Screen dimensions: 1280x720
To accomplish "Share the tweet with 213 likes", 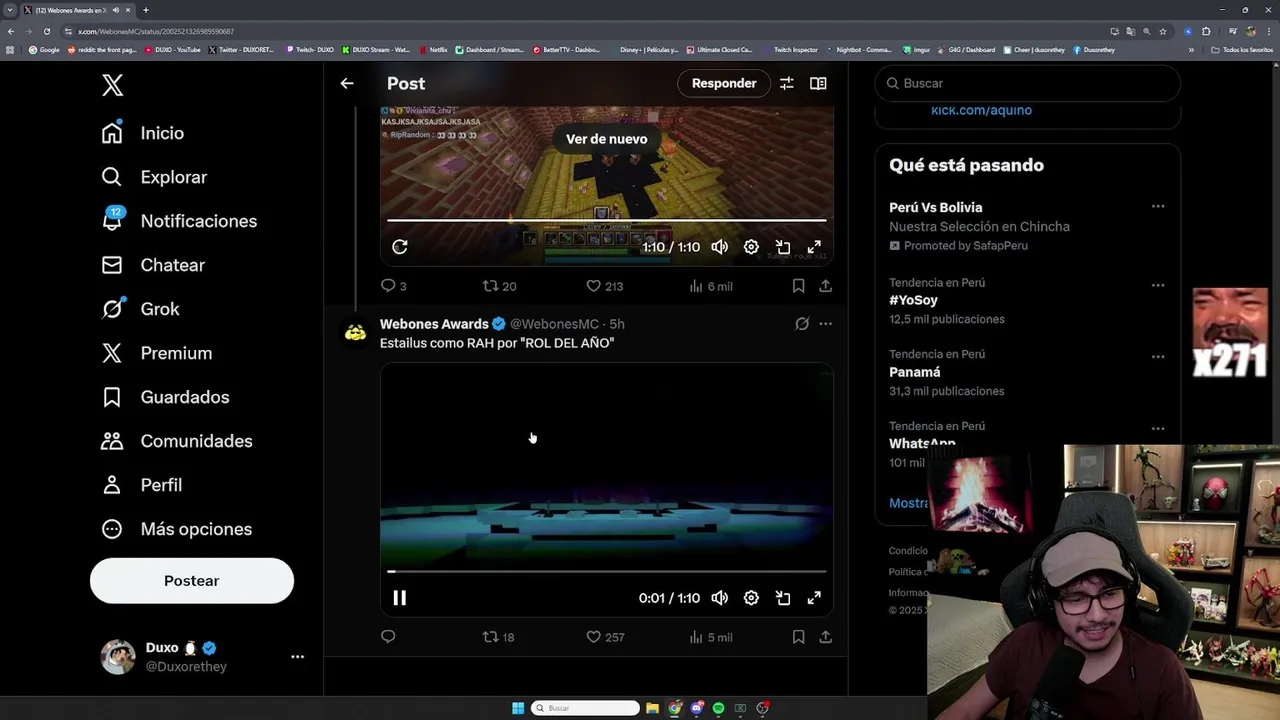I will click(x=825, y=286).
